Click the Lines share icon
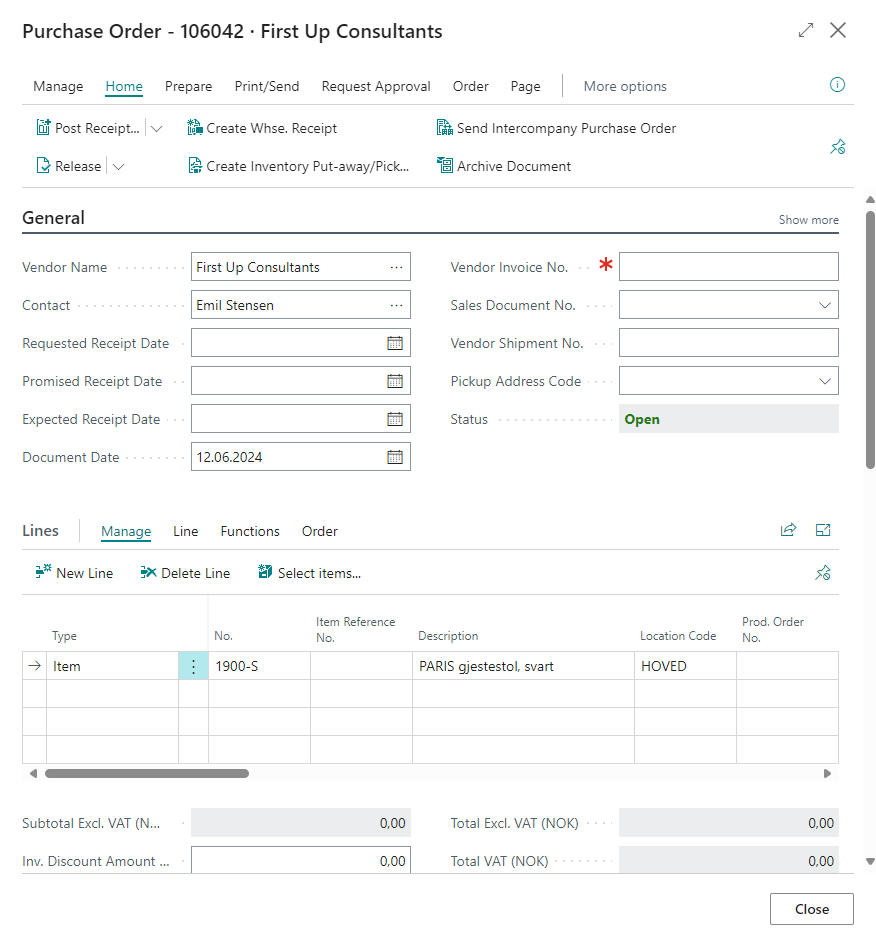Image resolution: width=876 pixels, height=946 pixels. point(789,531)
